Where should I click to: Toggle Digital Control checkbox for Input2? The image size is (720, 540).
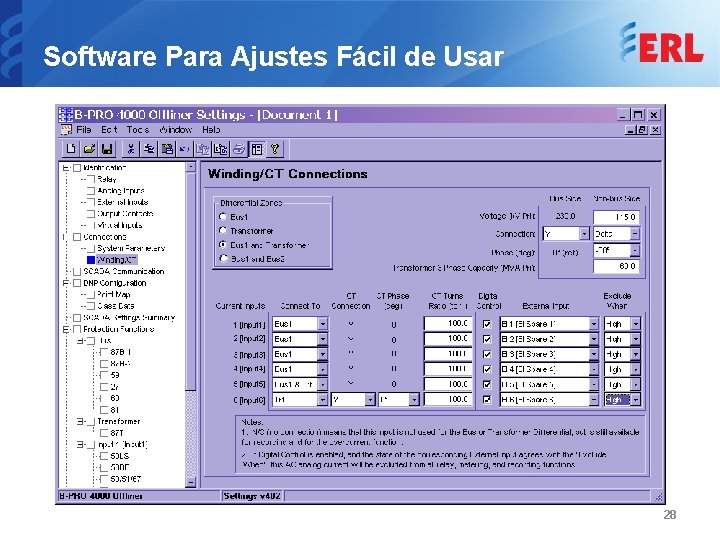pyautogui.click(x=487, y=339)
